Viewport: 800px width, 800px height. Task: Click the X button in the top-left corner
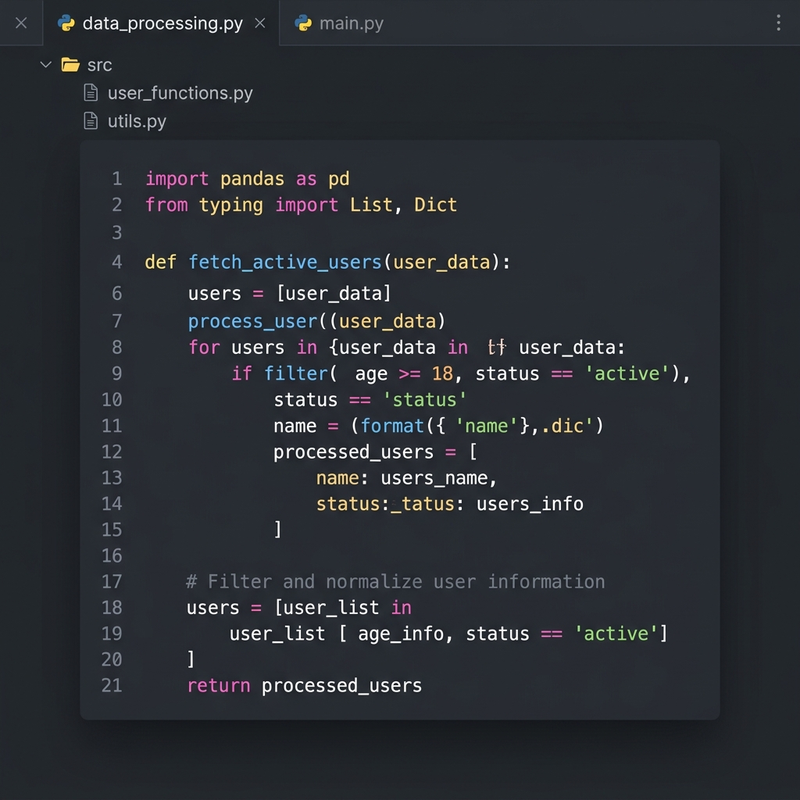21,23
